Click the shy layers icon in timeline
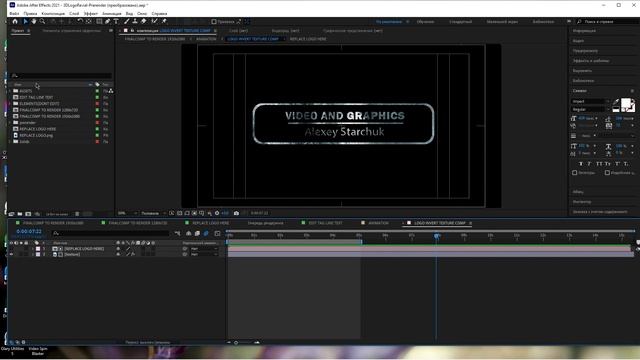The height and width of the screenshot is (360, 640). pyautogui.click(x=189, y=233)
